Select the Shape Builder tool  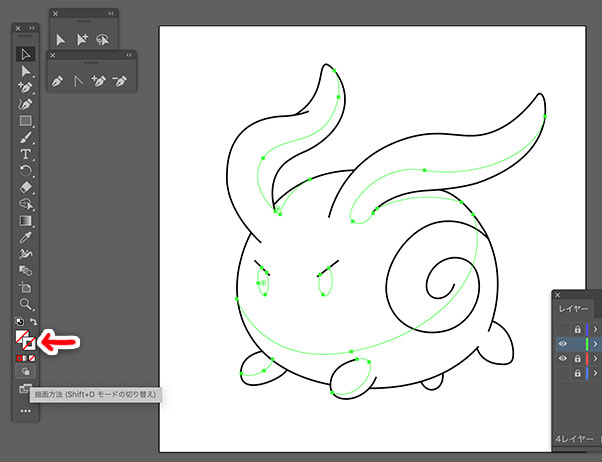click(x=26, y=204)
